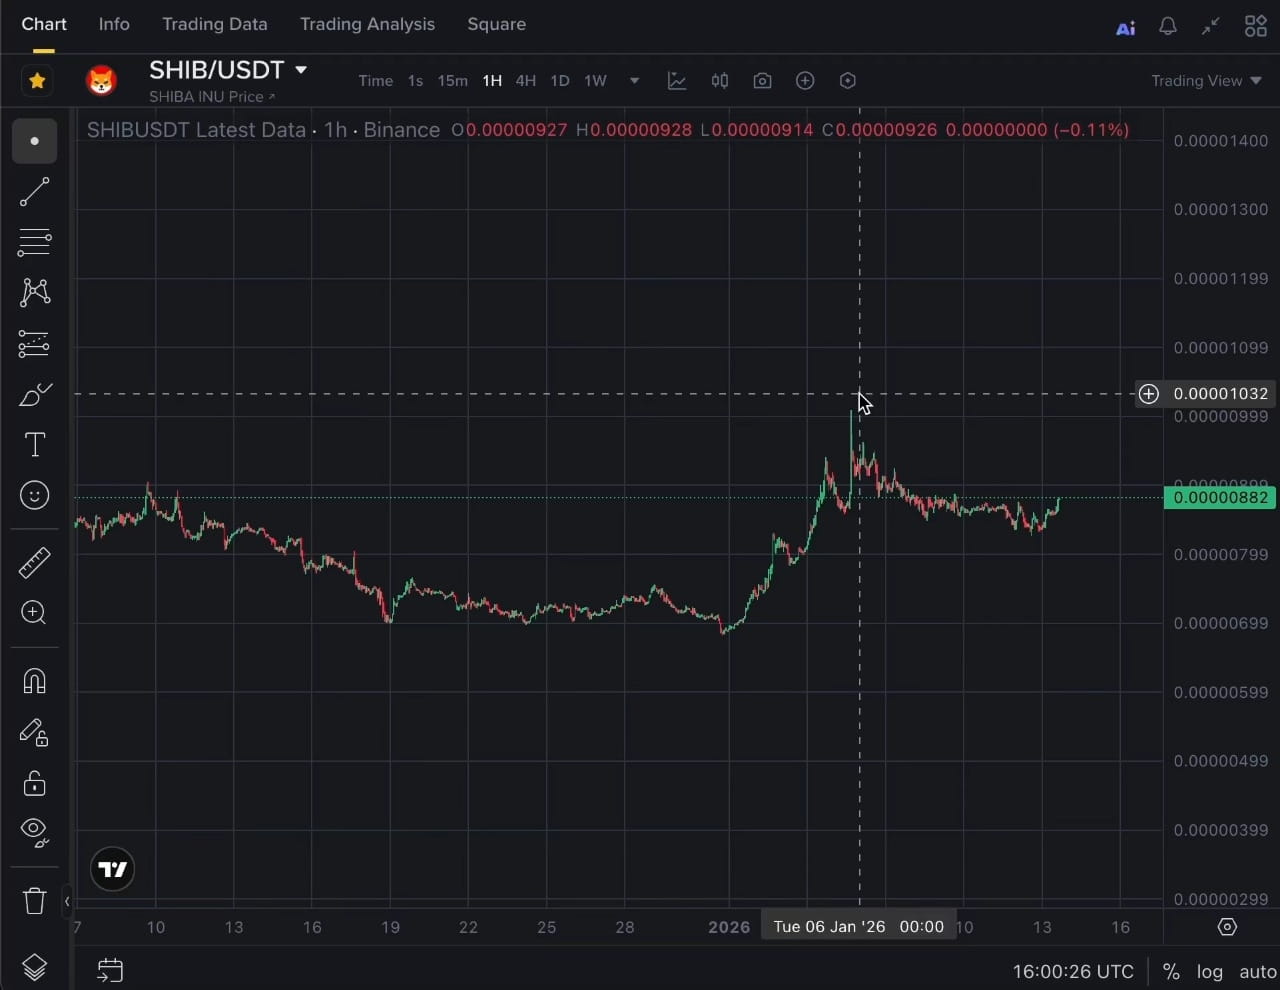The image size is (1280, 990).
Task: Open the emoji sticker tool
Action: 34,494
